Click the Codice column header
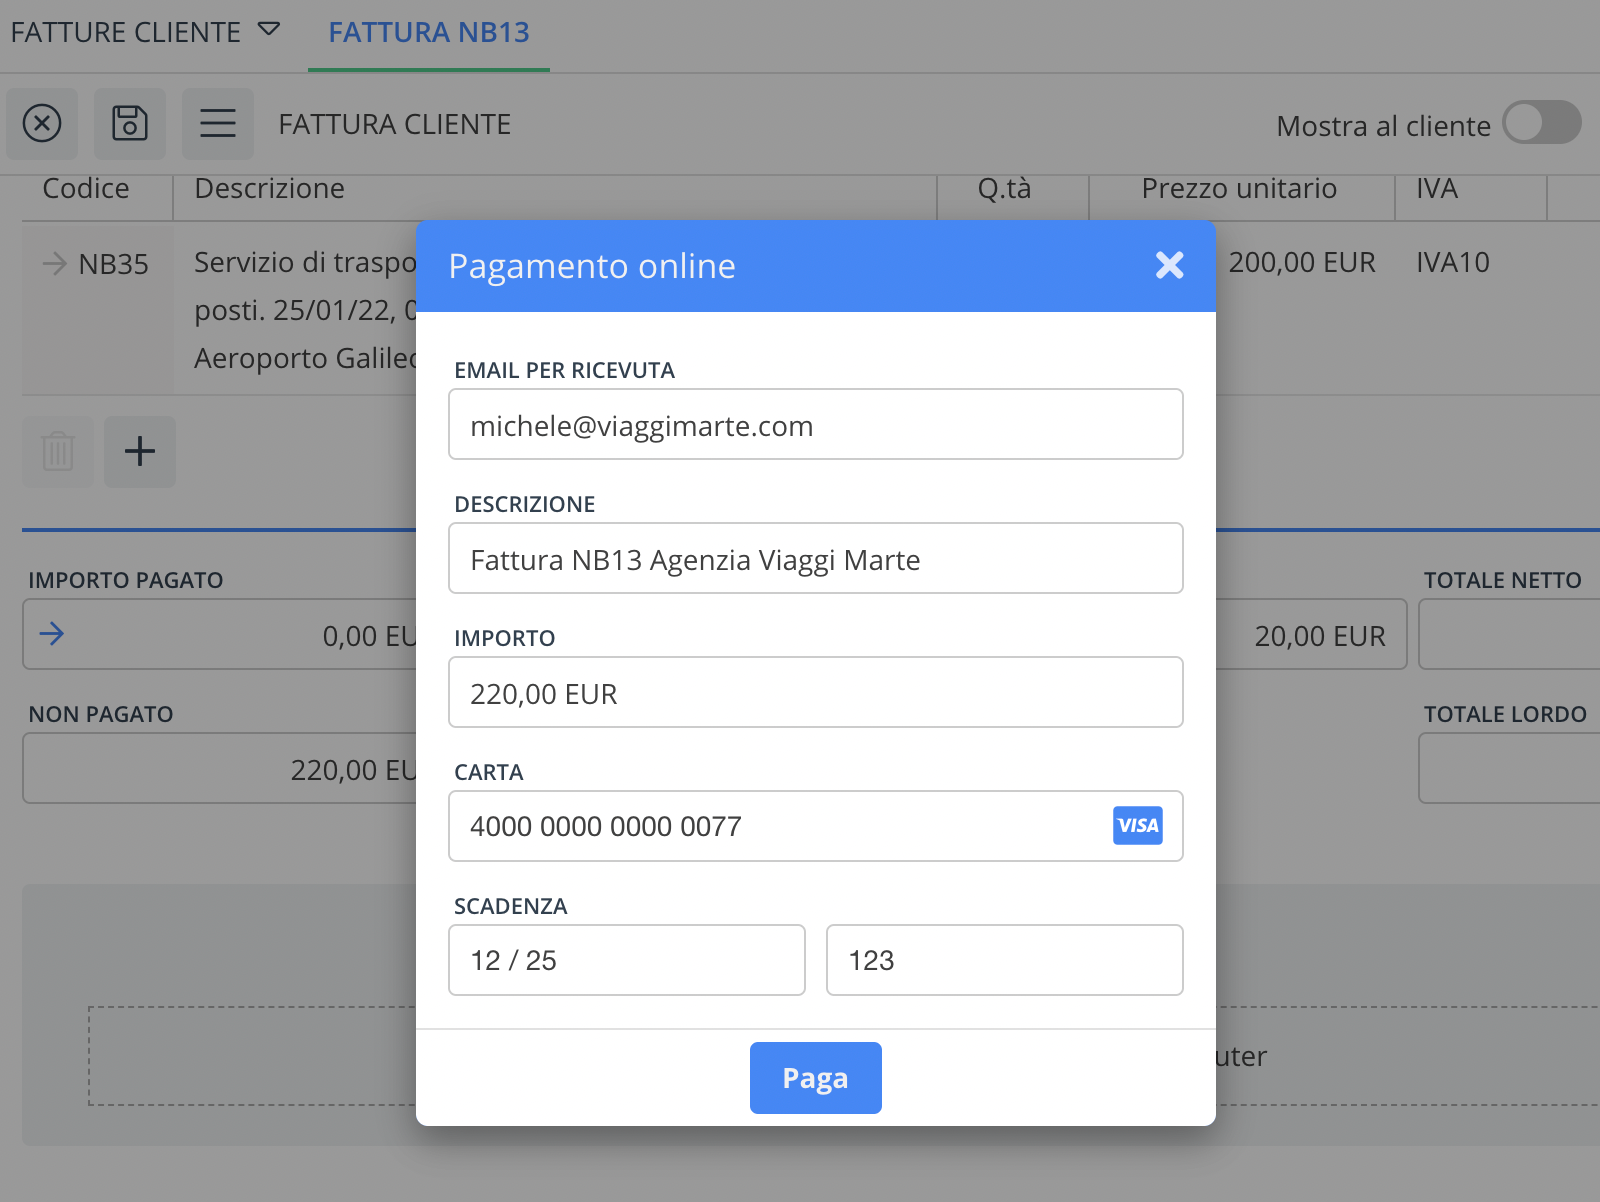This screenshot has width=1600, height=1202. (86, 188)
